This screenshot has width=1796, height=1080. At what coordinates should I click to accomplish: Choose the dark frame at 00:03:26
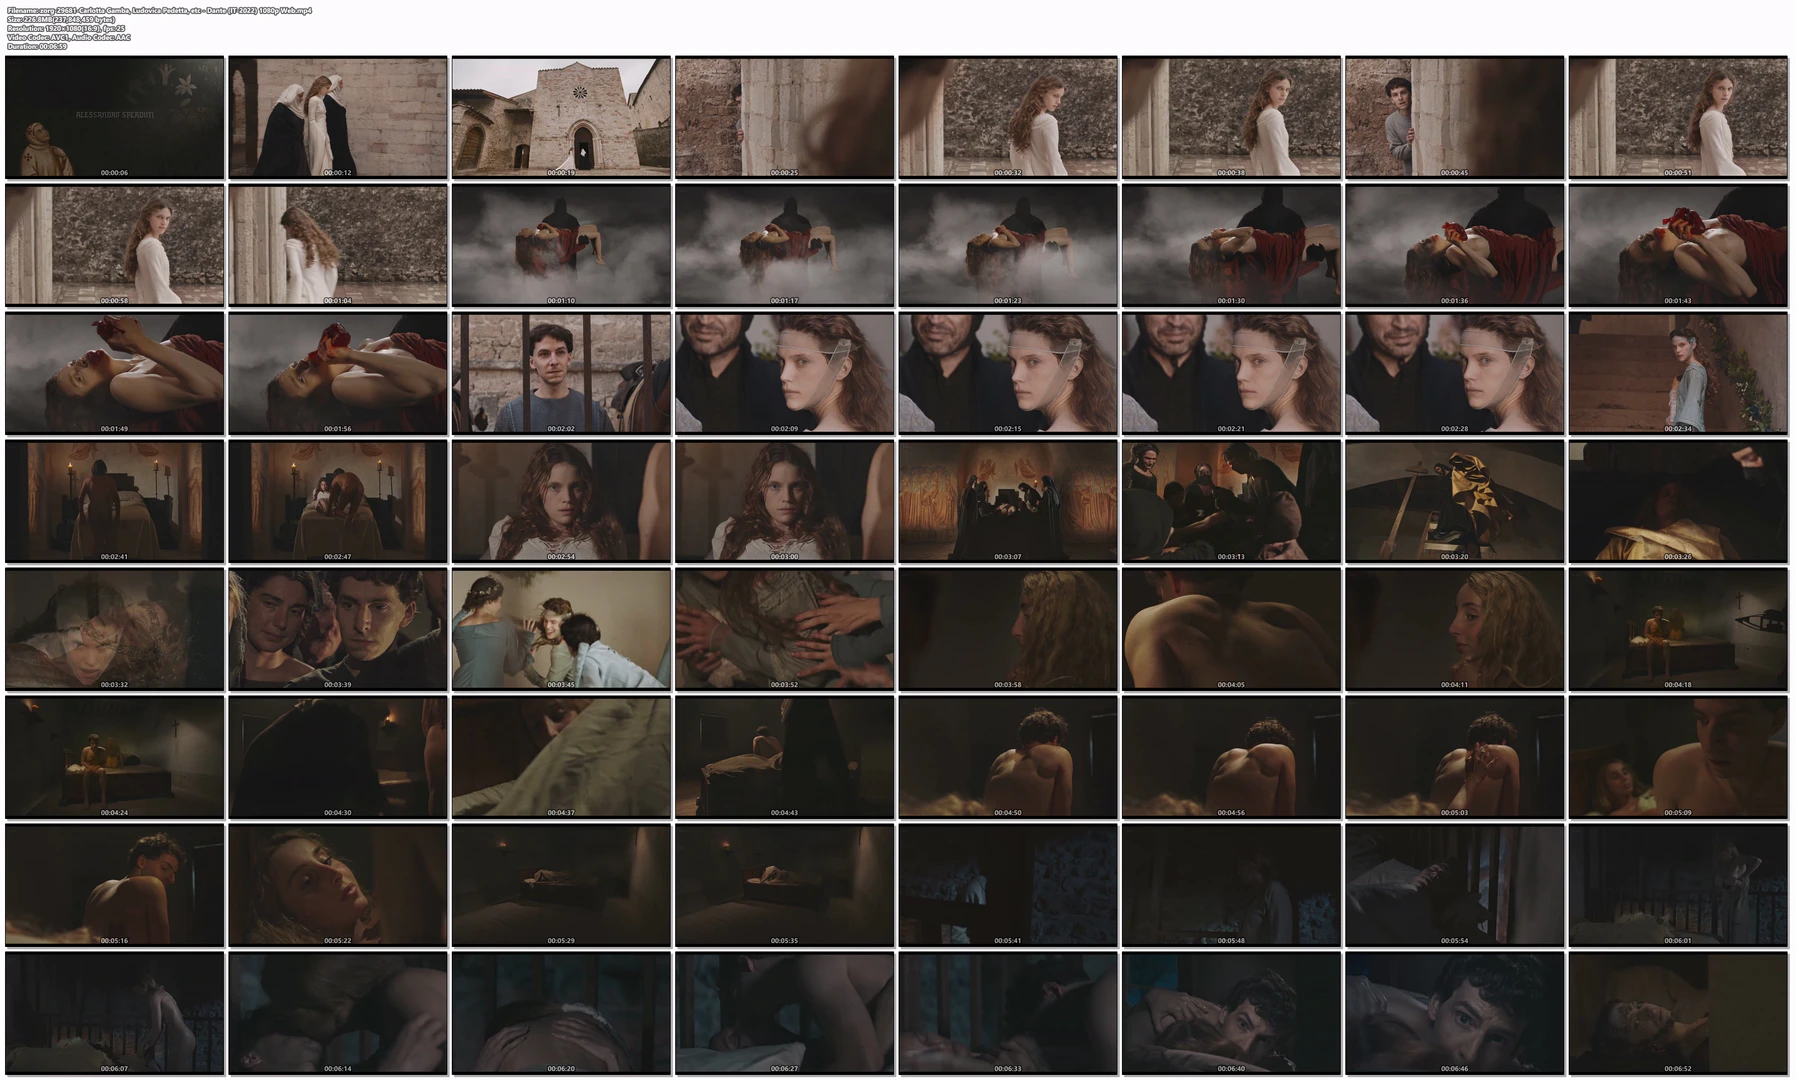[x=1678, y=501]
